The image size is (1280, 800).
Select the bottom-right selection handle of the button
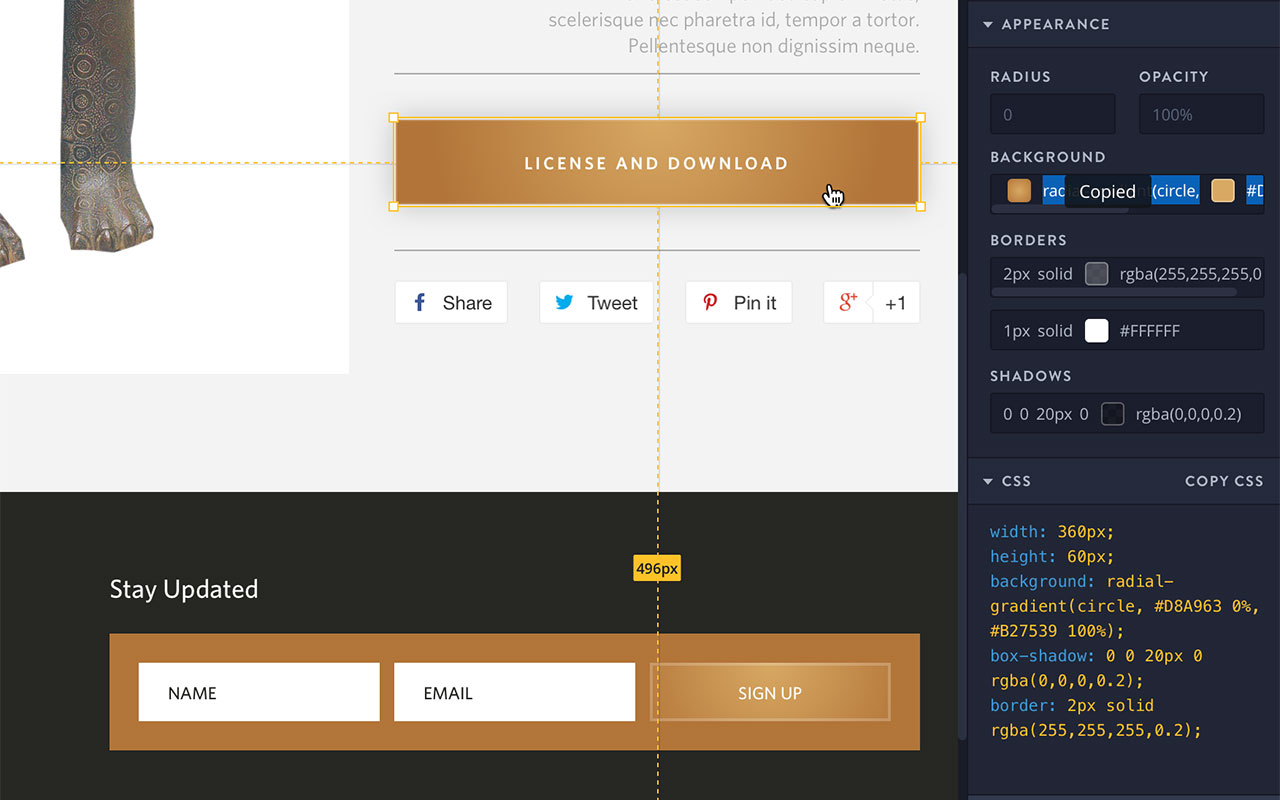[920, 206]
